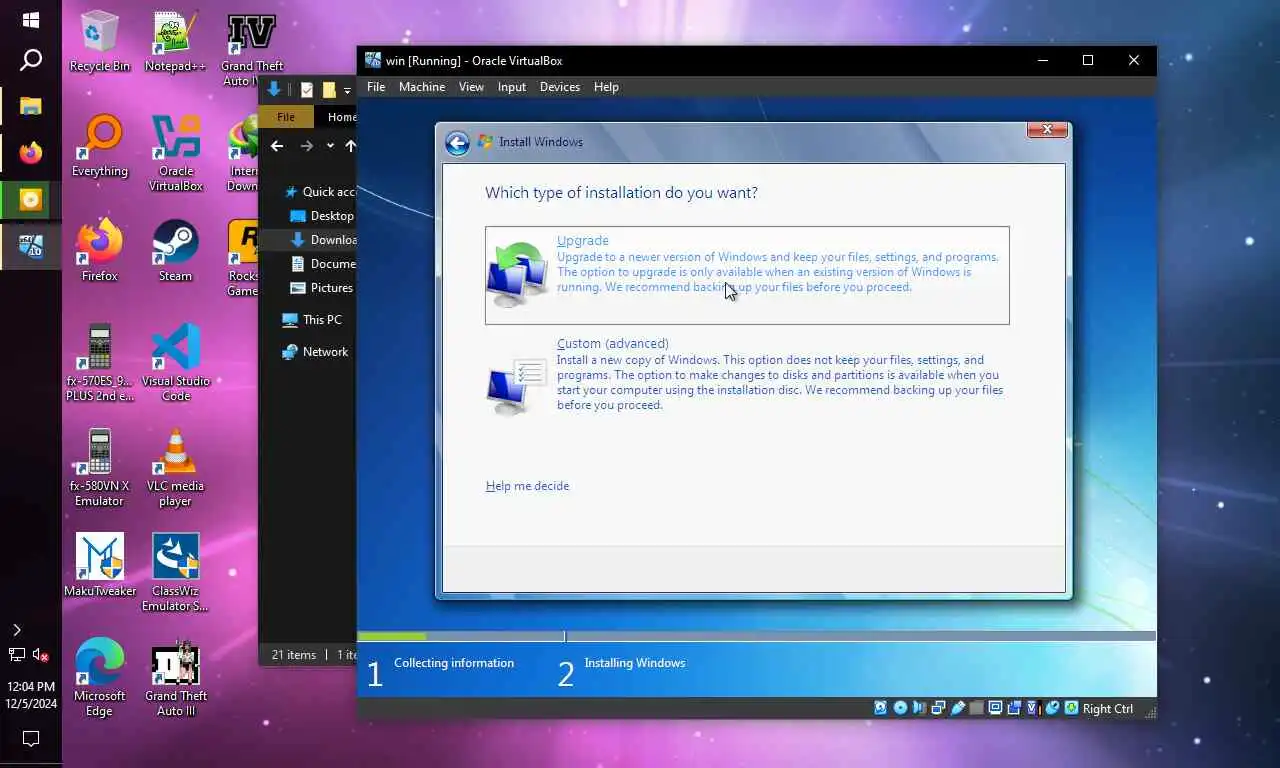Select Downloads in Explorer navigation pane
Screen dimensions: 1280x768
pos(322,240)
